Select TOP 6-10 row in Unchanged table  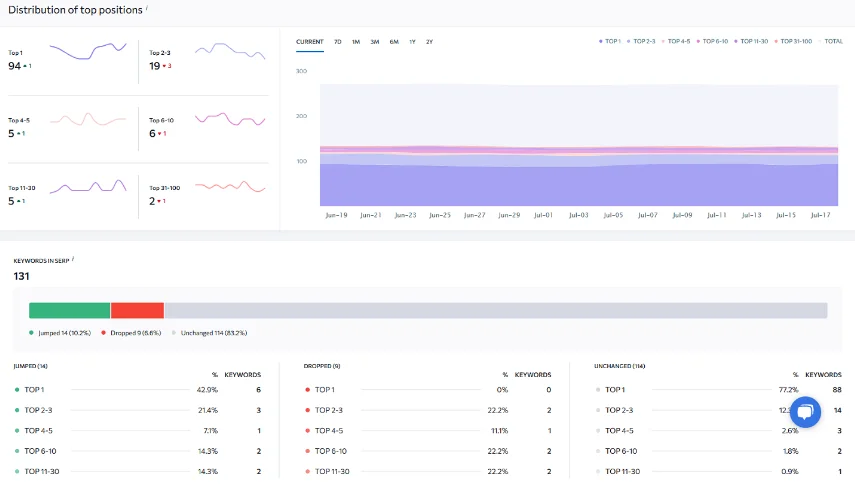(x=718, y=451)
